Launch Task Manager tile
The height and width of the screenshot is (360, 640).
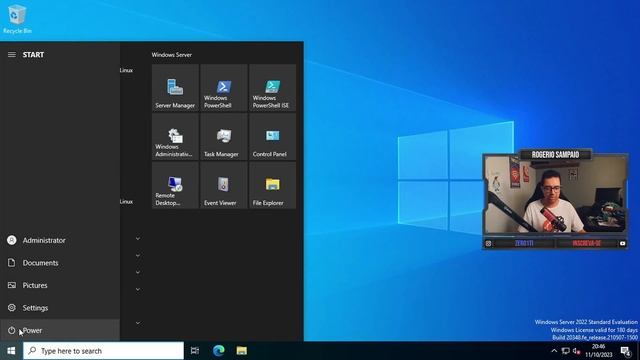[224, 136]
